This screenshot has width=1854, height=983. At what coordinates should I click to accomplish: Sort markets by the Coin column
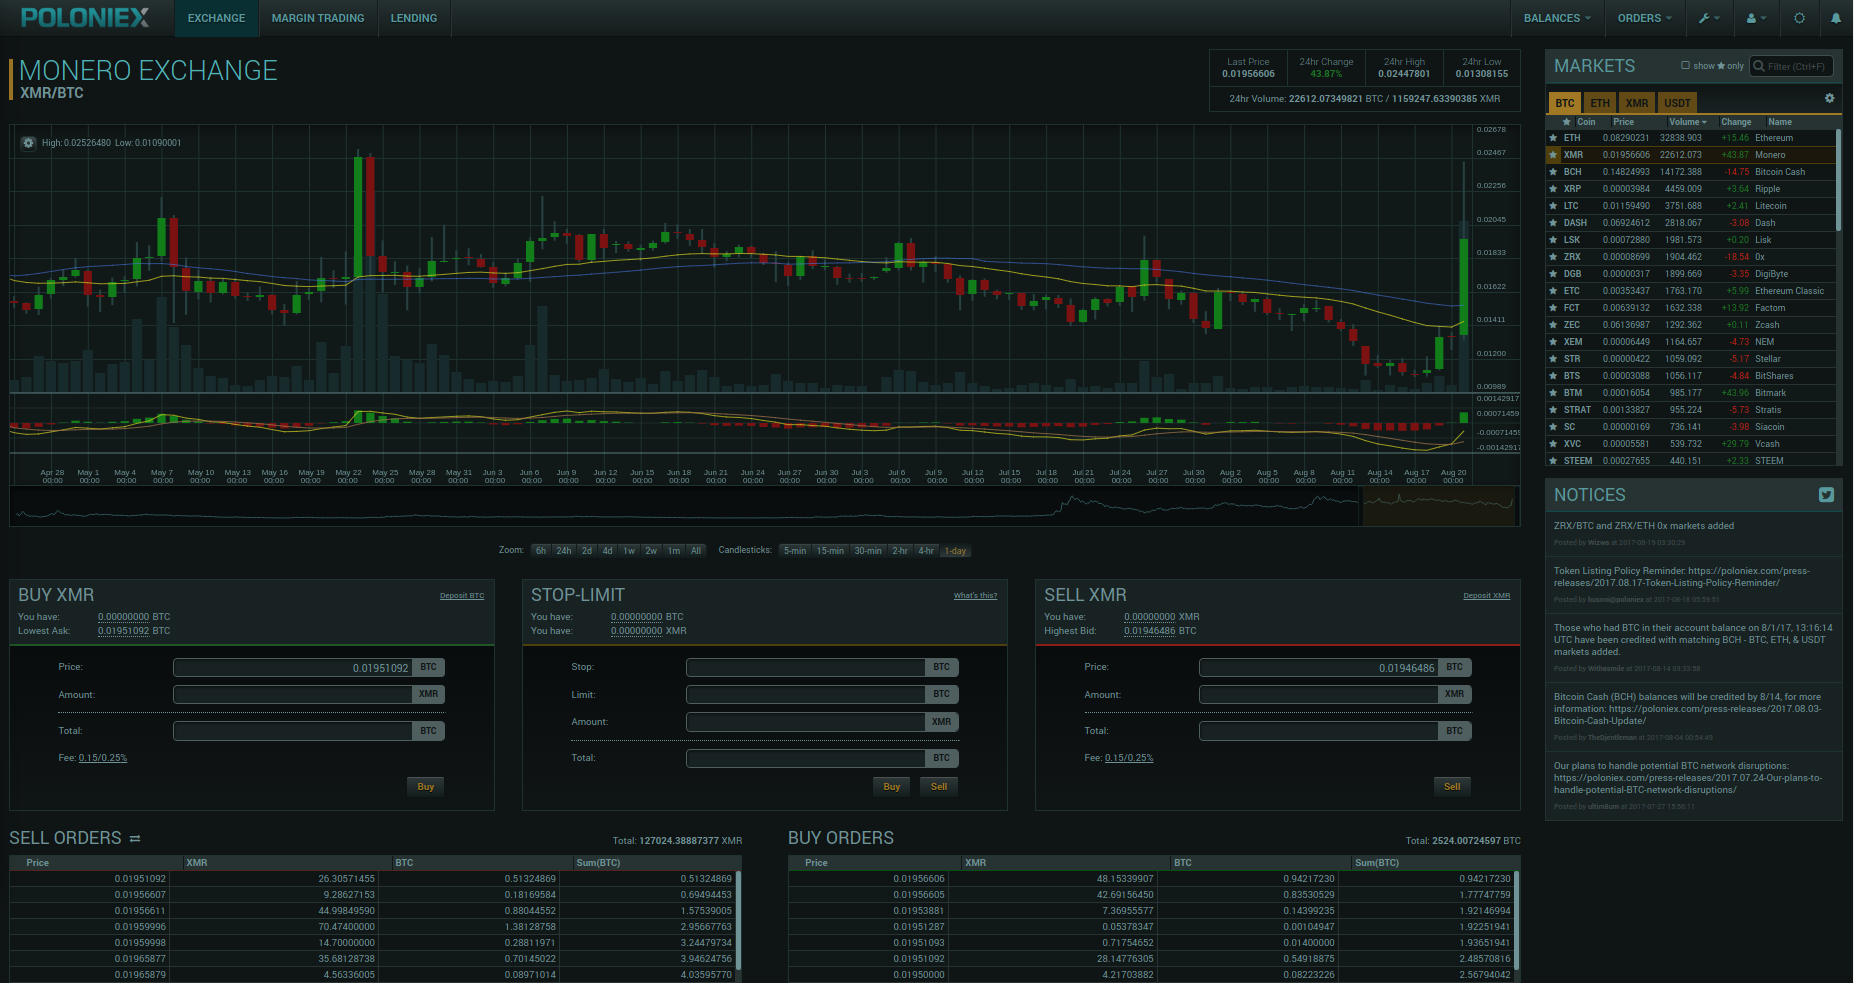coord(1586,122)
